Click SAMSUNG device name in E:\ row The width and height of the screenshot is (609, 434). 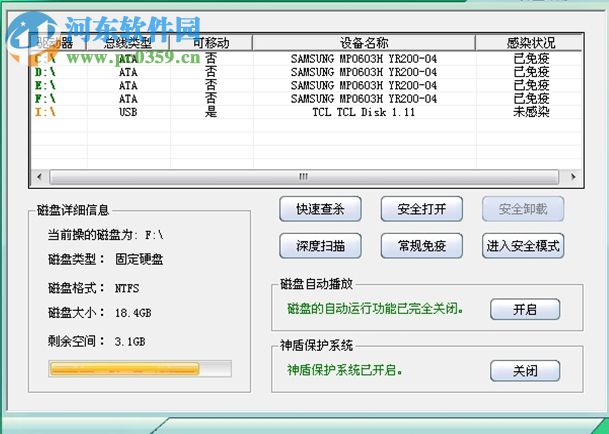(364, 85)
